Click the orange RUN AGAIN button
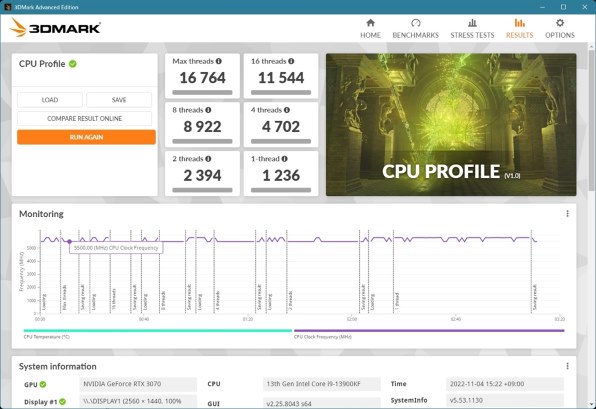Image resolution: width=596 pixels, height=409 pixels. click(x=86, y=137)
